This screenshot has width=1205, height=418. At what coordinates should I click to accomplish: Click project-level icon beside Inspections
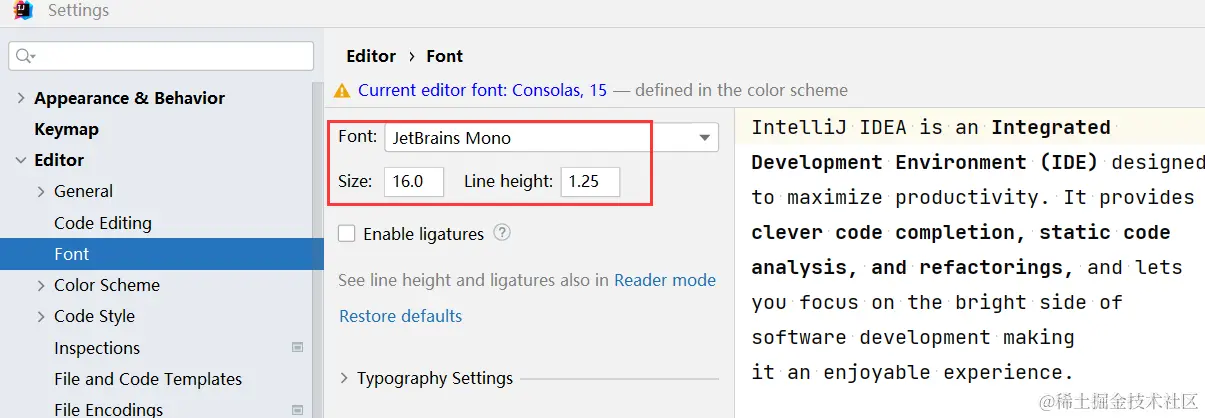point(297,348)
